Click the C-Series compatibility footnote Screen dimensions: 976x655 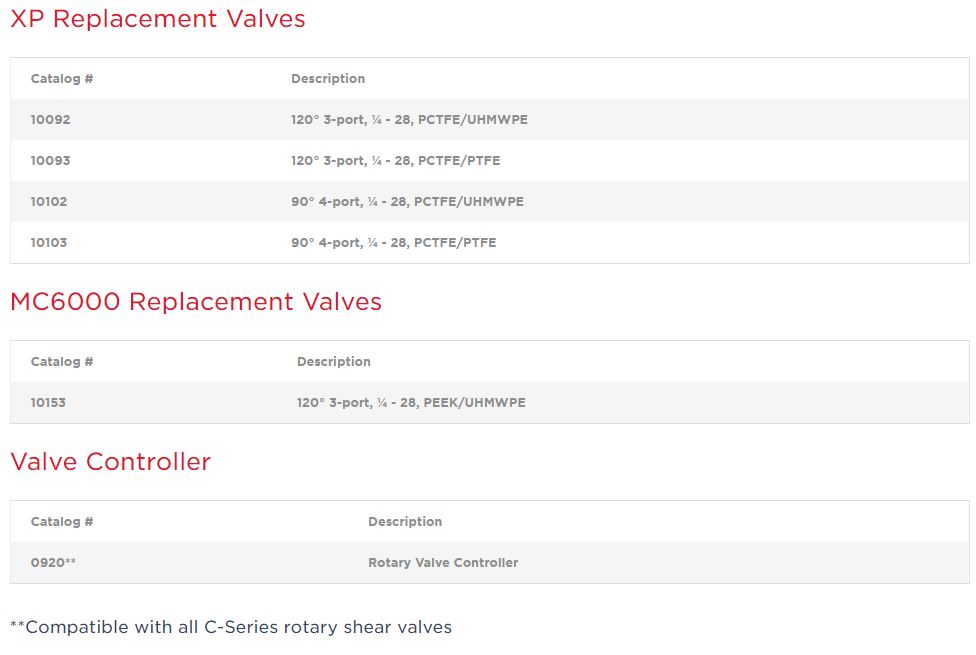(x=231, y=627)
